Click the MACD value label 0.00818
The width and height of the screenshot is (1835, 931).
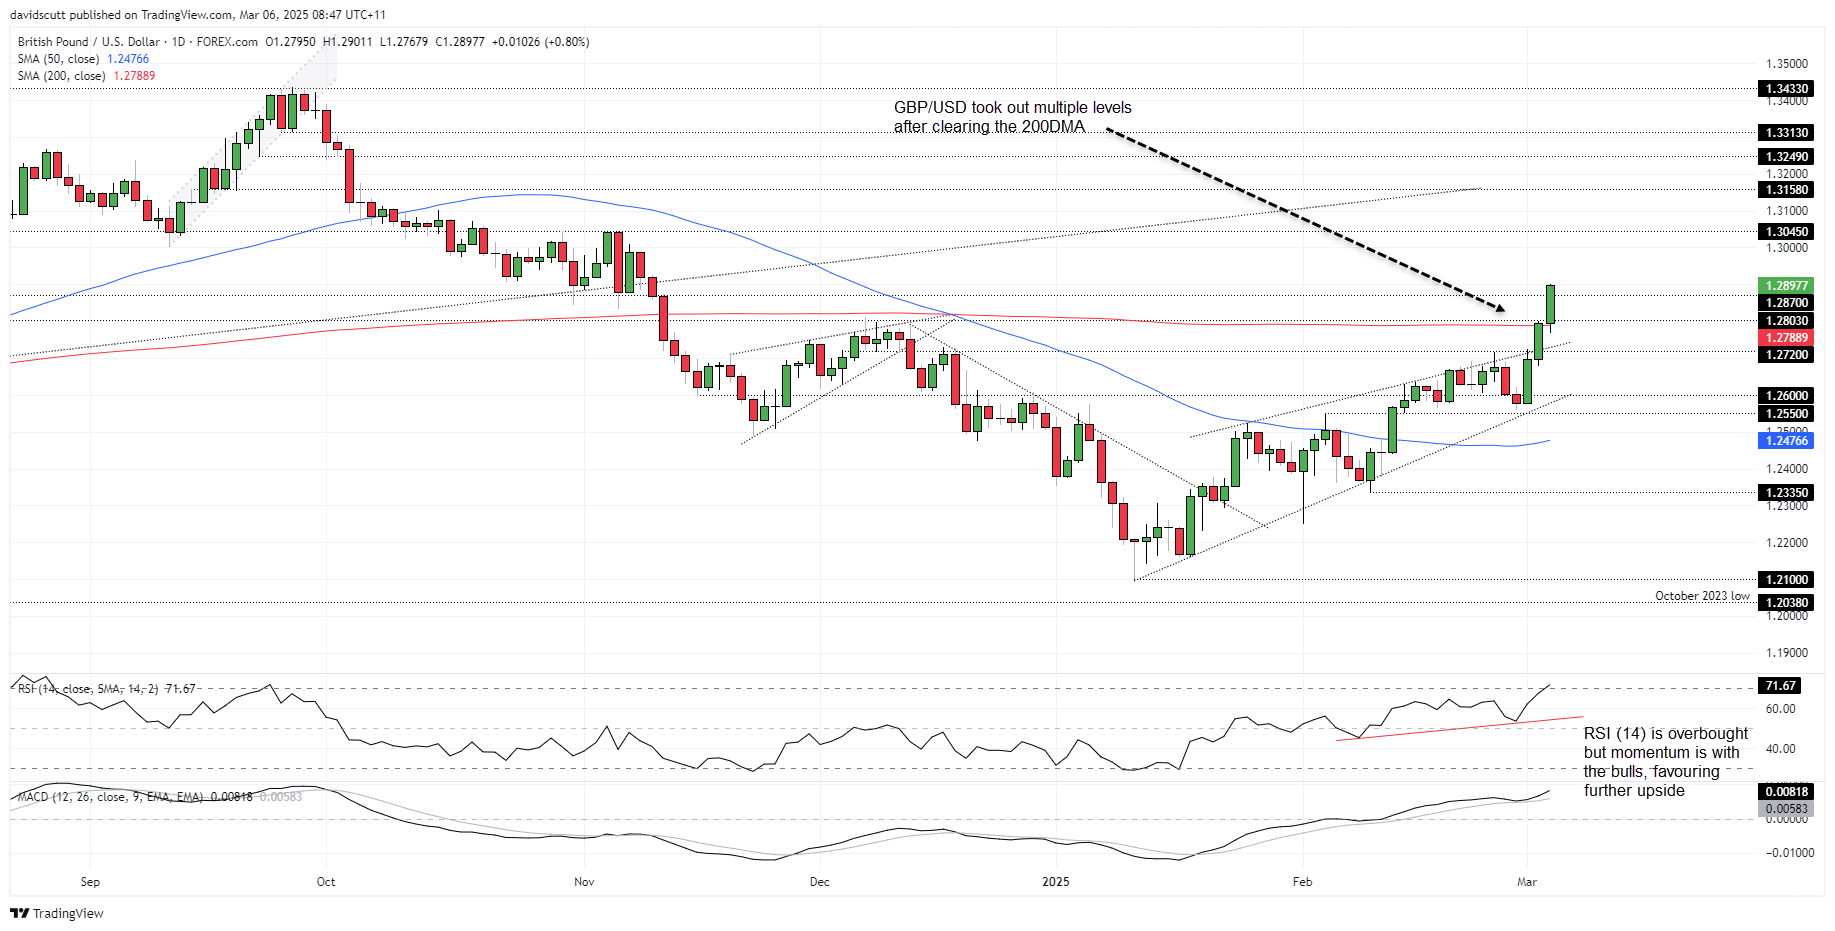(x=1787, y=792)
